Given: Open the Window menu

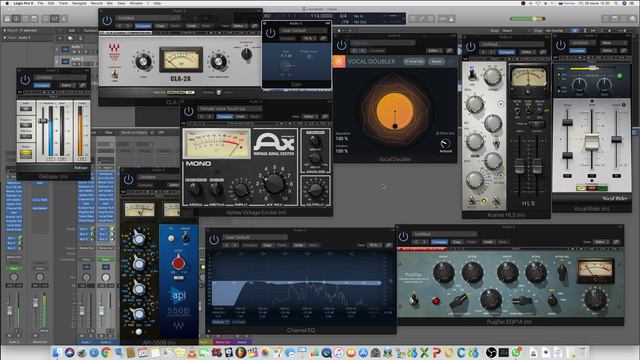Looking at the screenshot, I should pos(136,3).
